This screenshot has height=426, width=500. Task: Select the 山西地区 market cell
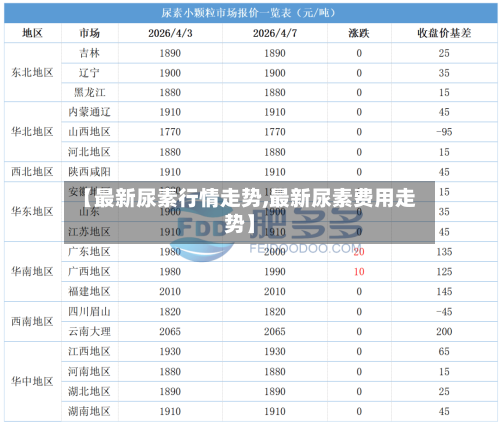pyautogui.click(x=89, y=132)
